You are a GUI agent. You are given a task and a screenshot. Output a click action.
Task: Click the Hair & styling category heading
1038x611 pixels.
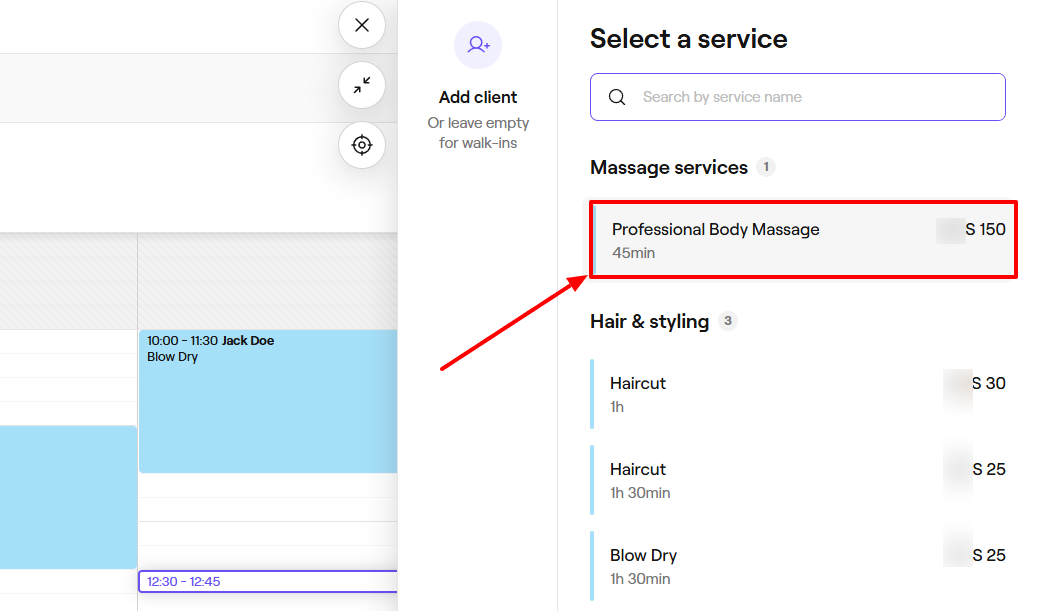pyautogui.click(x=649, y=321)
